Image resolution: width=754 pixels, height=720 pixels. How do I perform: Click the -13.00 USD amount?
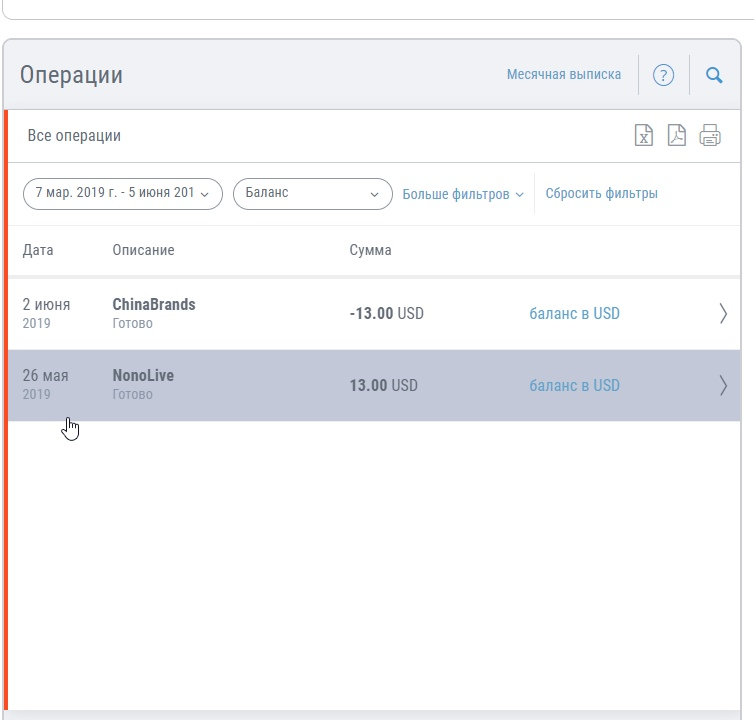[x=386, y=313]
